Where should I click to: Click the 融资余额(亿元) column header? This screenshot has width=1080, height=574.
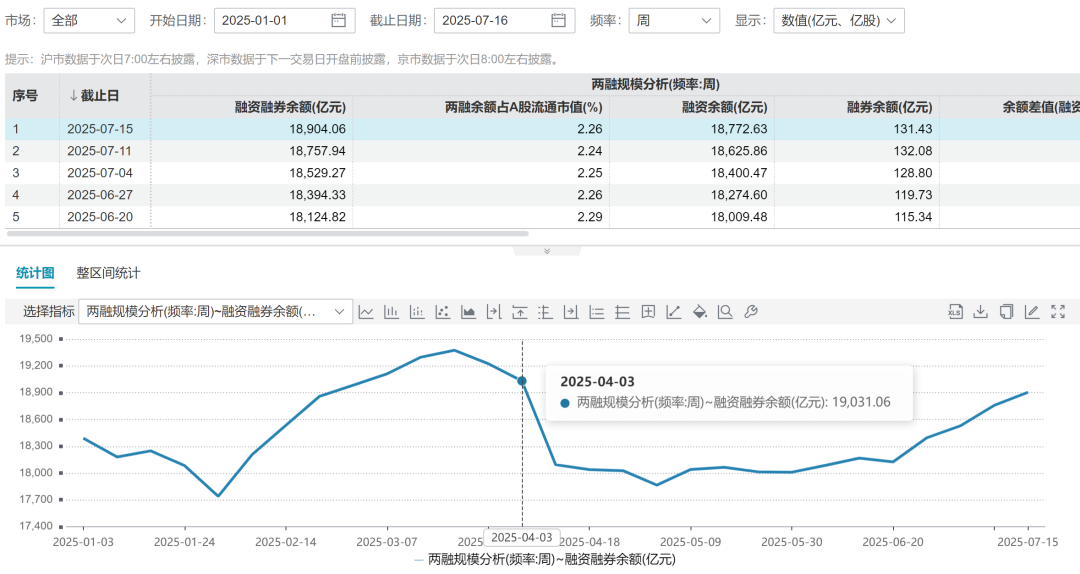point(725,107)
